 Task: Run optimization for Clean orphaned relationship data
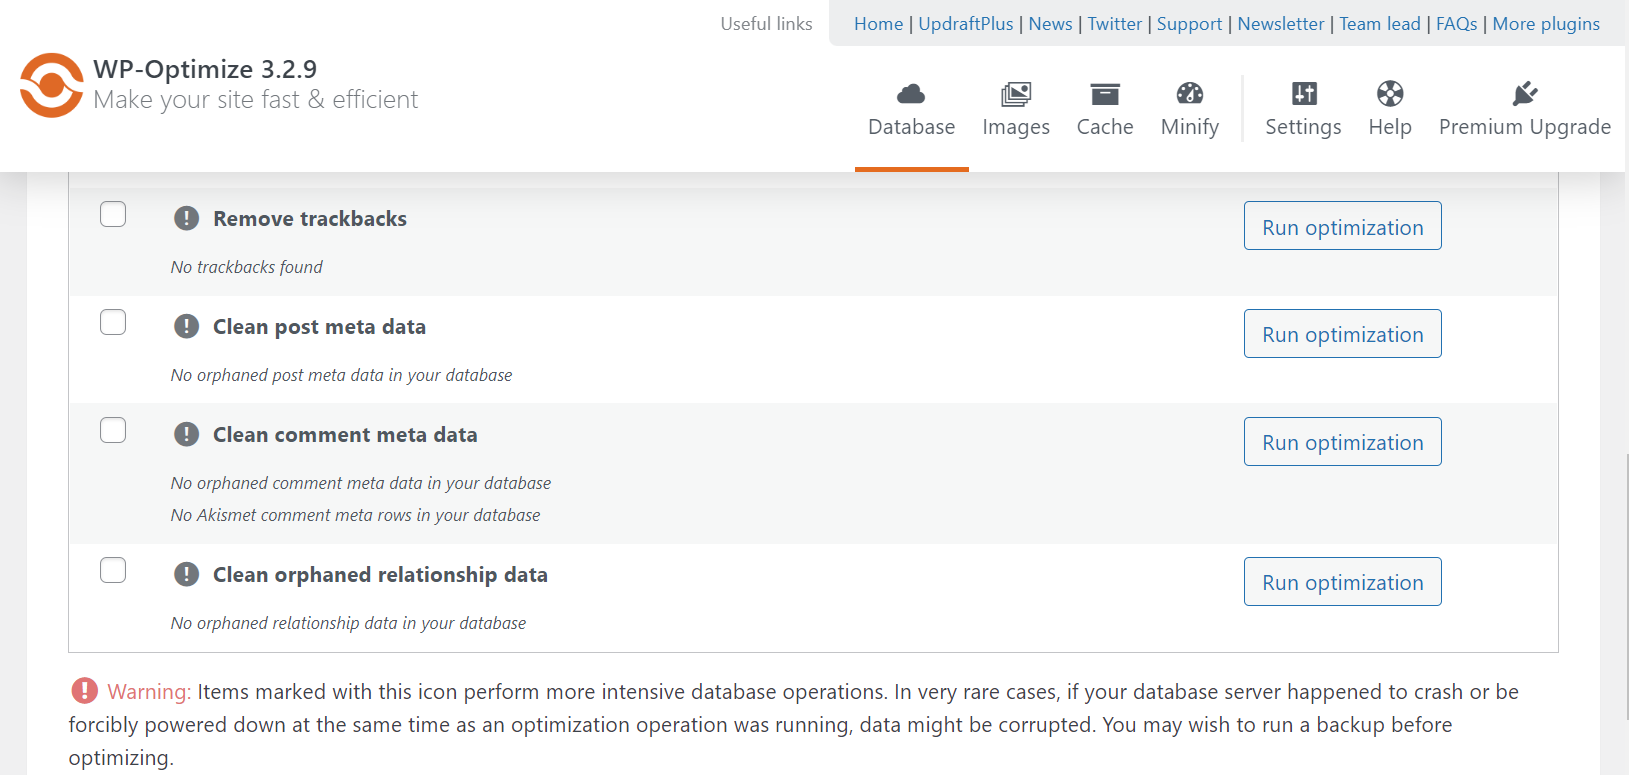[1342, 582]
